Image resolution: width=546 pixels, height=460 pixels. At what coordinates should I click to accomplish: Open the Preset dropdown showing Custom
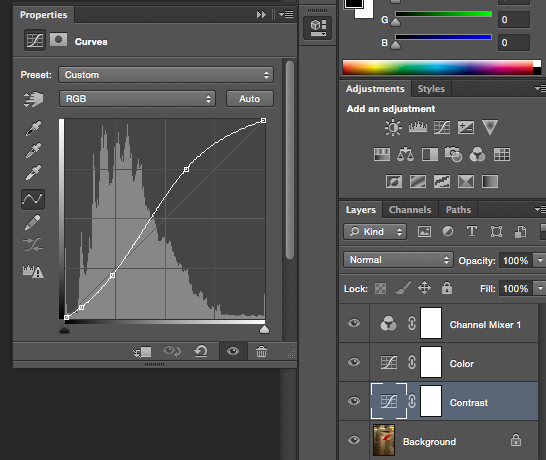click(166, 75)
